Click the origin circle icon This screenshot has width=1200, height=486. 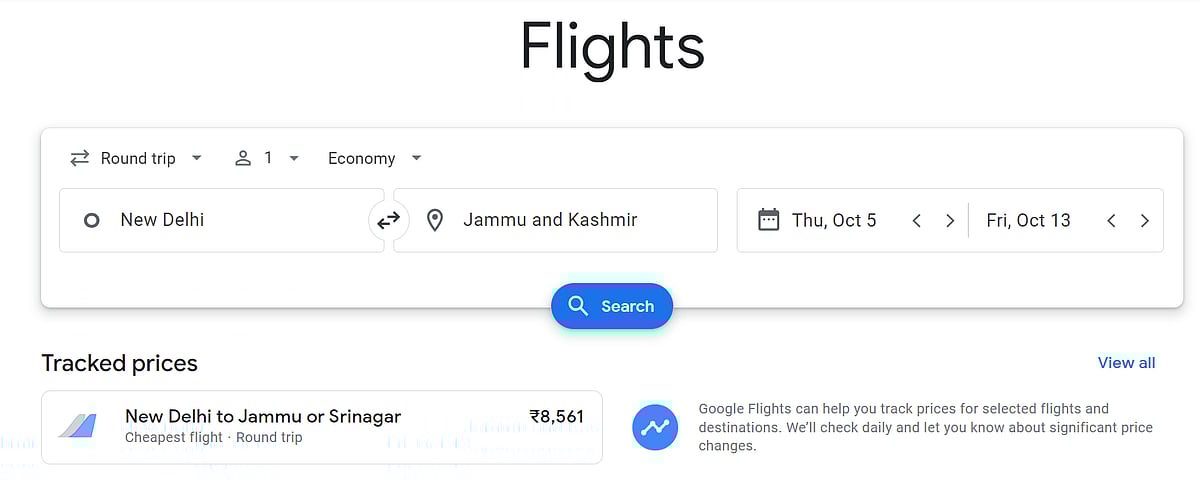(91, 220)
